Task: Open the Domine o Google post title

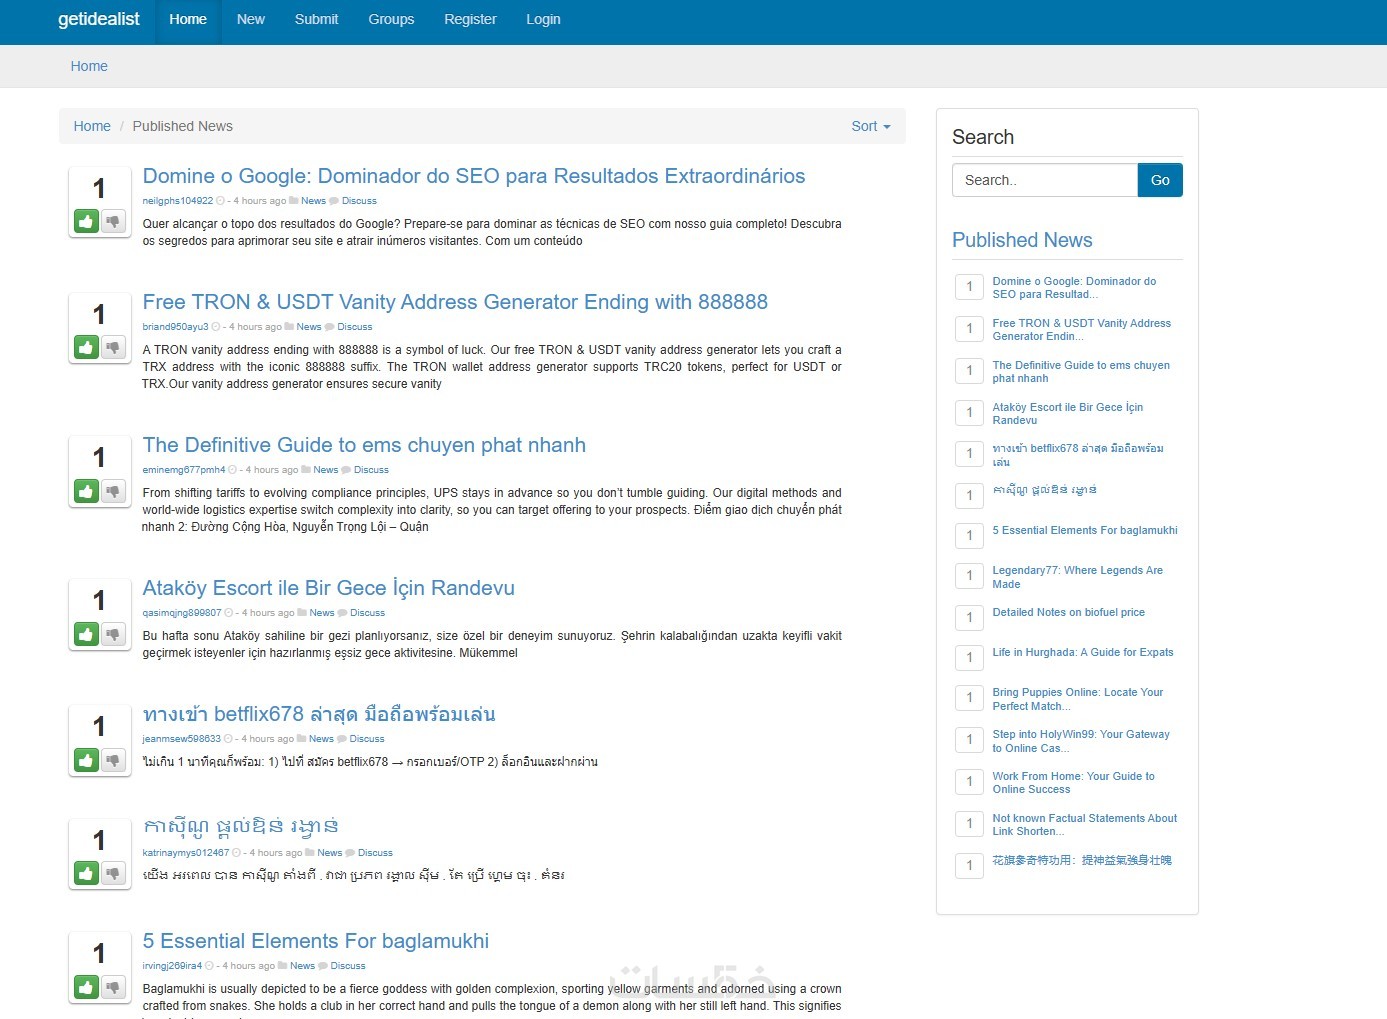Action: pos(474,176)
